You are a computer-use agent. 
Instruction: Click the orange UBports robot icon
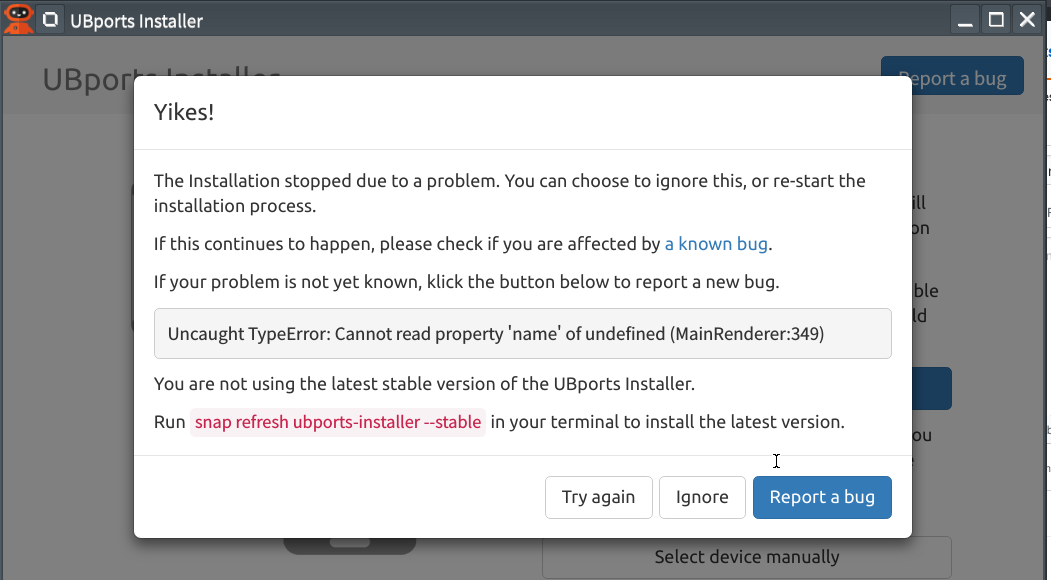[x=17, y=18]
